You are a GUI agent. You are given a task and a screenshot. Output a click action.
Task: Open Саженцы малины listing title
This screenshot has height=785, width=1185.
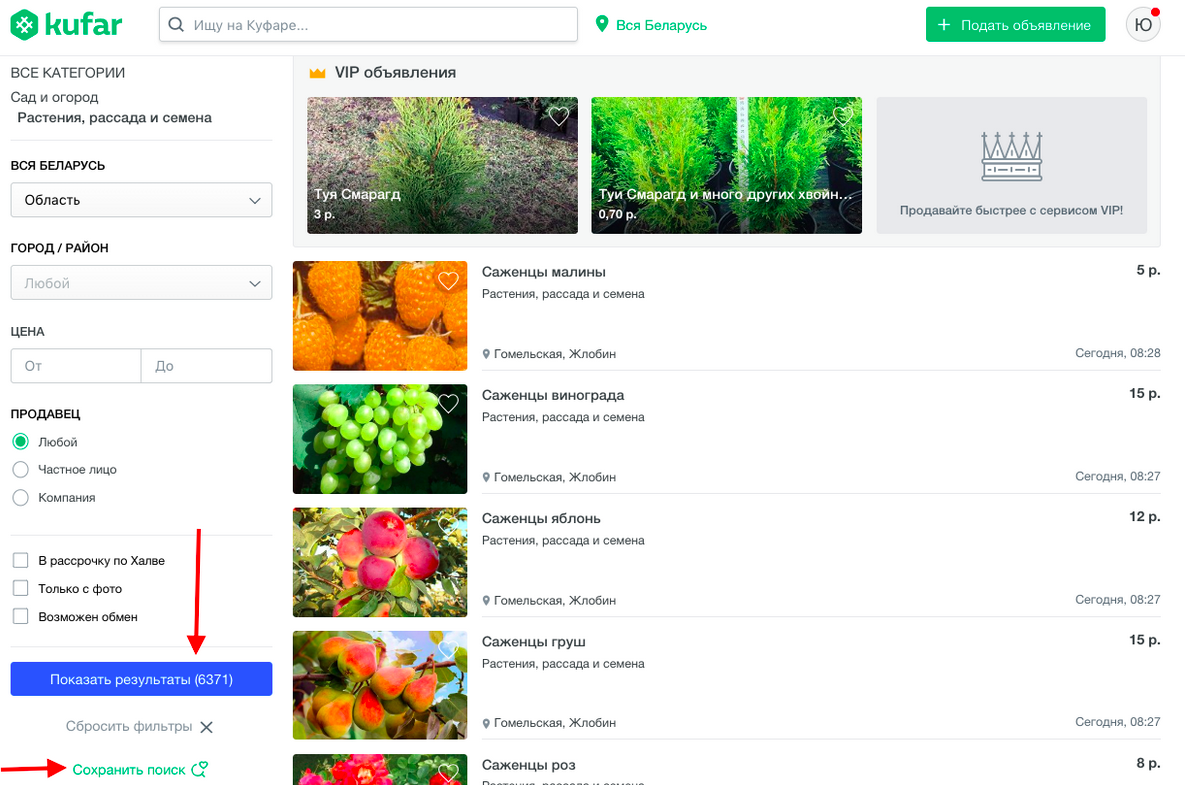tap(543, 272)
